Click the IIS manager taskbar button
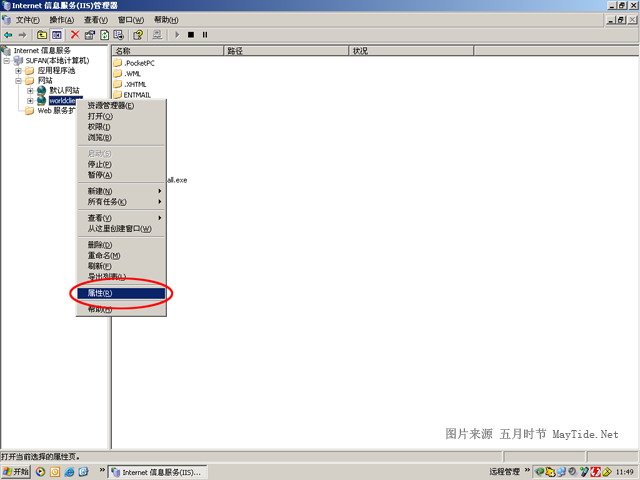 (x=159, y=471)
